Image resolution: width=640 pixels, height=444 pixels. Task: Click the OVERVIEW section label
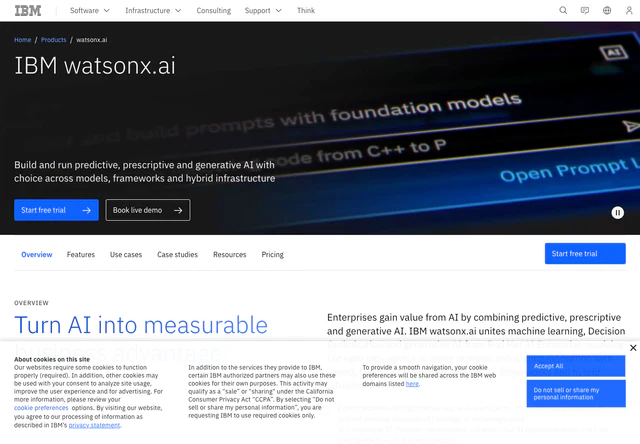(x=31, y=303)
